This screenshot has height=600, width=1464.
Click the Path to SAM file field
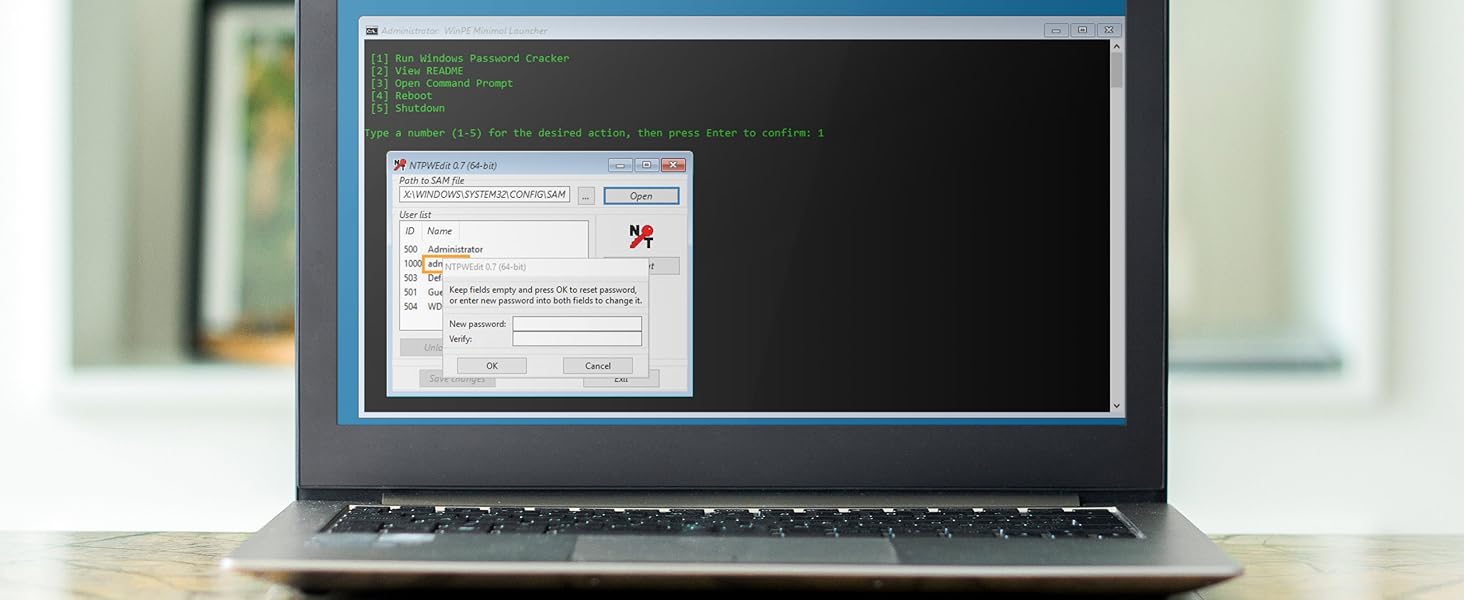(485, 195)
